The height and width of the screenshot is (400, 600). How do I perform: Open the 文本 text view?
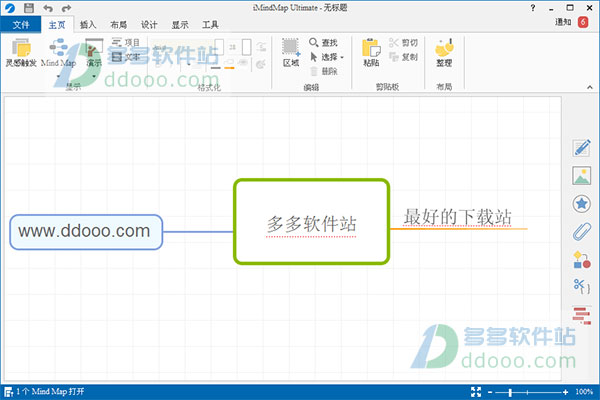tap(126, 57)
